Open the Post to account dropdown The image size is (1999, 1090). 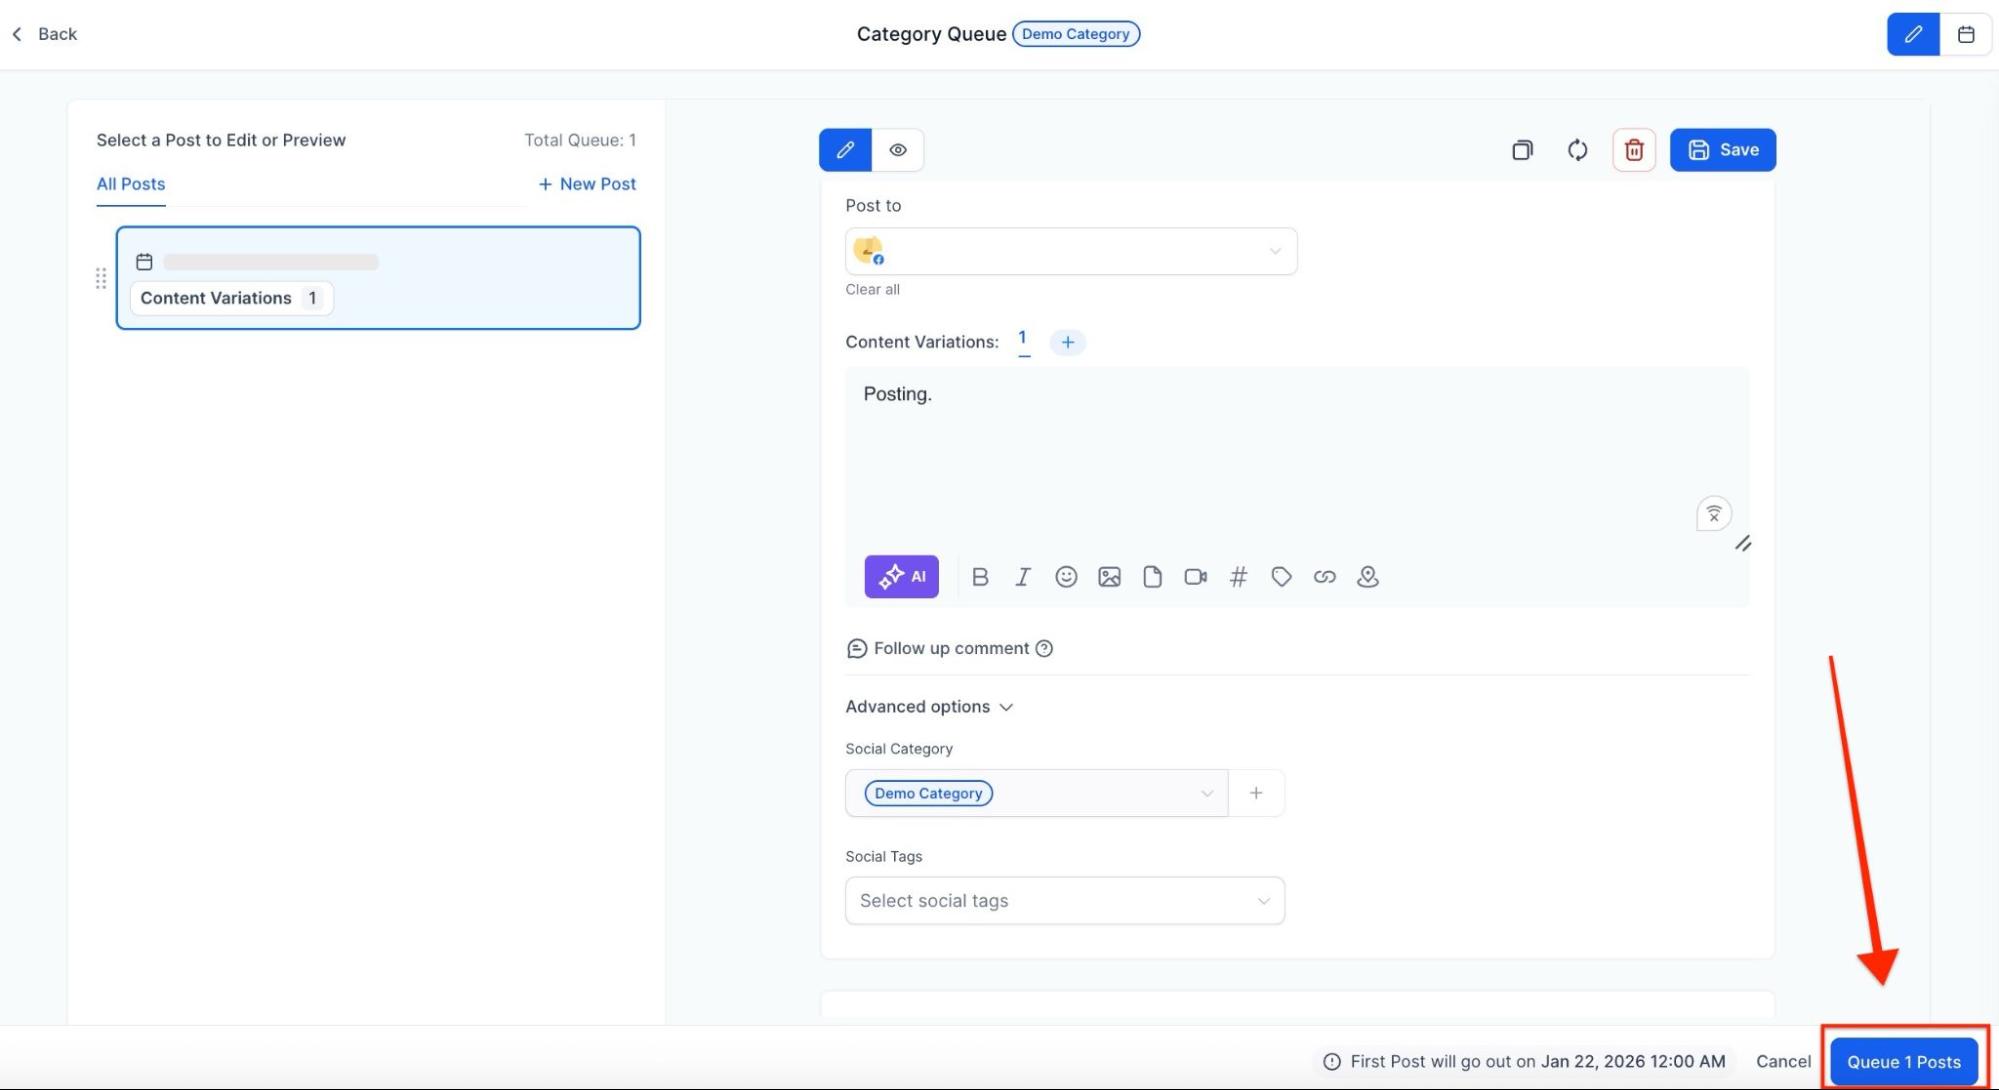[1070, 251]
